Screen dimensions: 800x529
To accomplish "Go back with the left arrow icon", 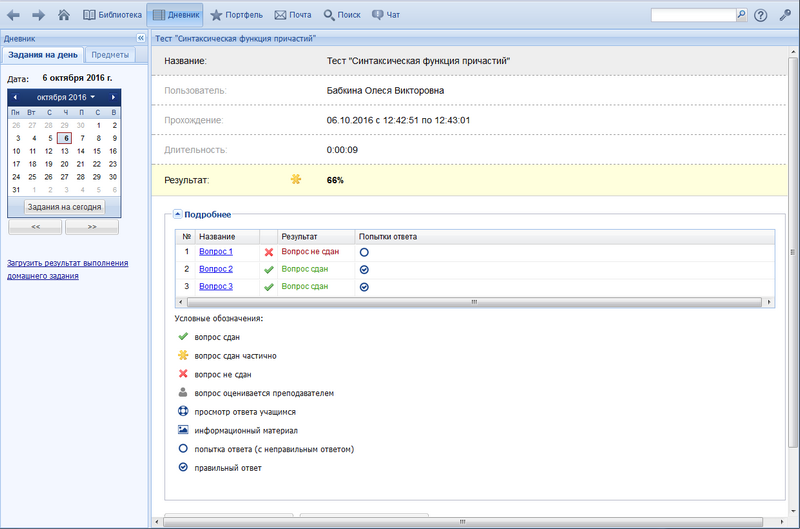I will (14, 15).
